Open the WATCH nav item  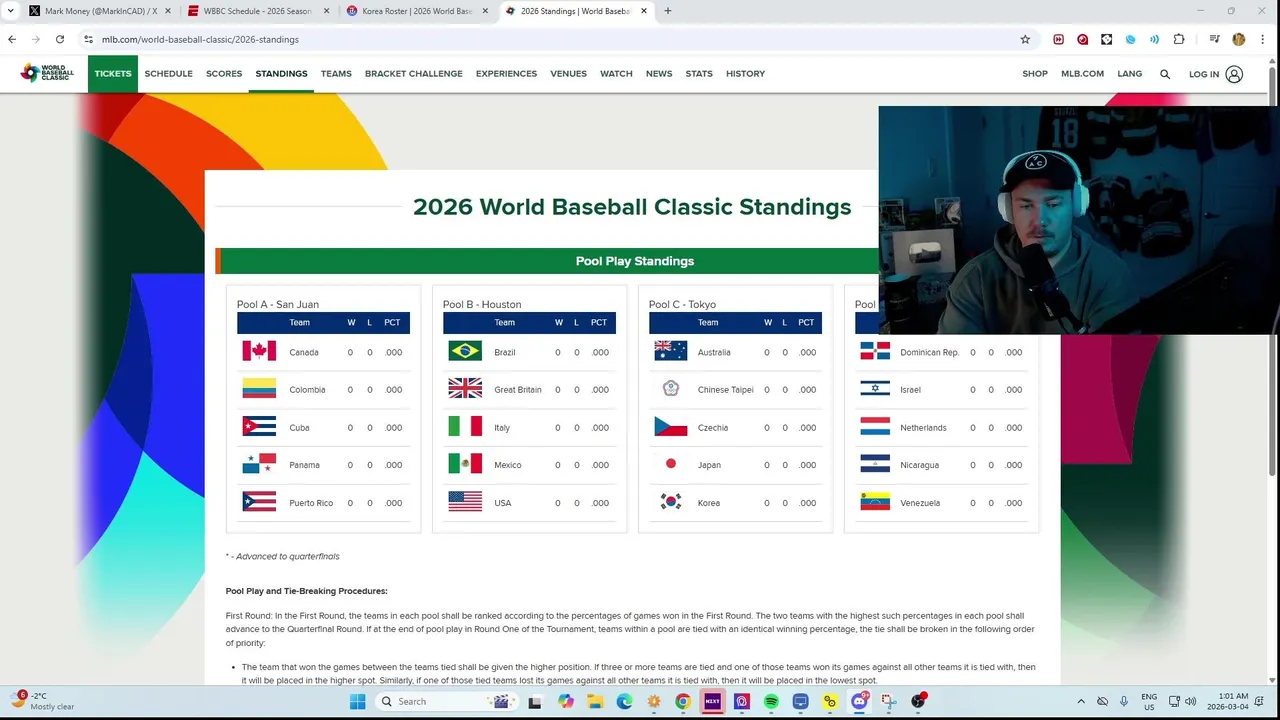[x=616, y=74]
